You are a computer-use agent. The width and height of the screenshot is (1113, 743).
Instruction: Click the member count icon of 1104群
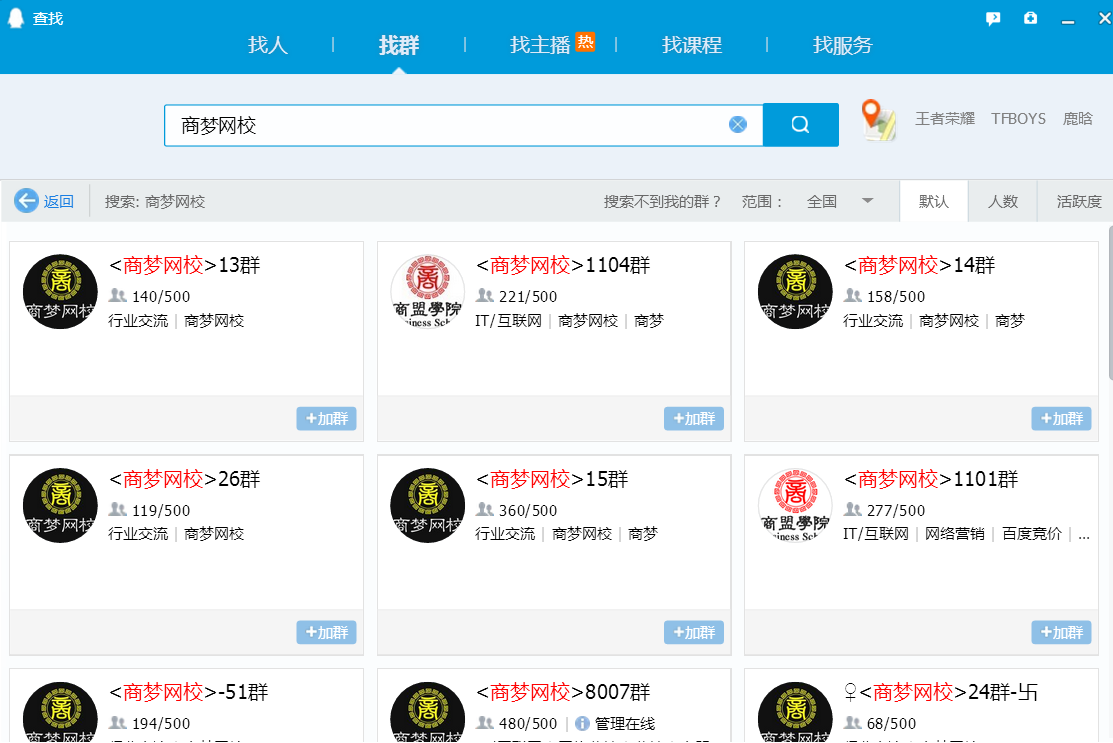(485, 295)
